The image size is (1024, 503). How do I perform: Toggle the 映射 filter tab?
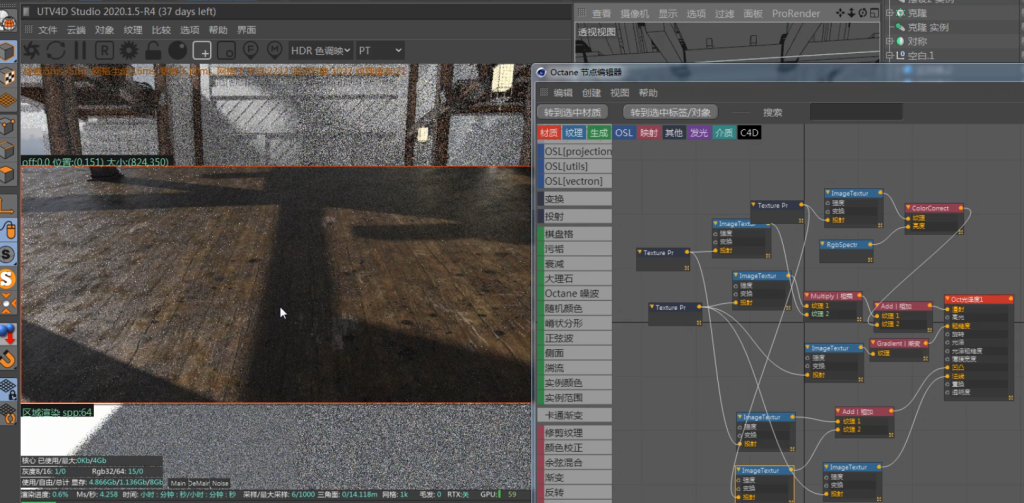tap(648, 133)
